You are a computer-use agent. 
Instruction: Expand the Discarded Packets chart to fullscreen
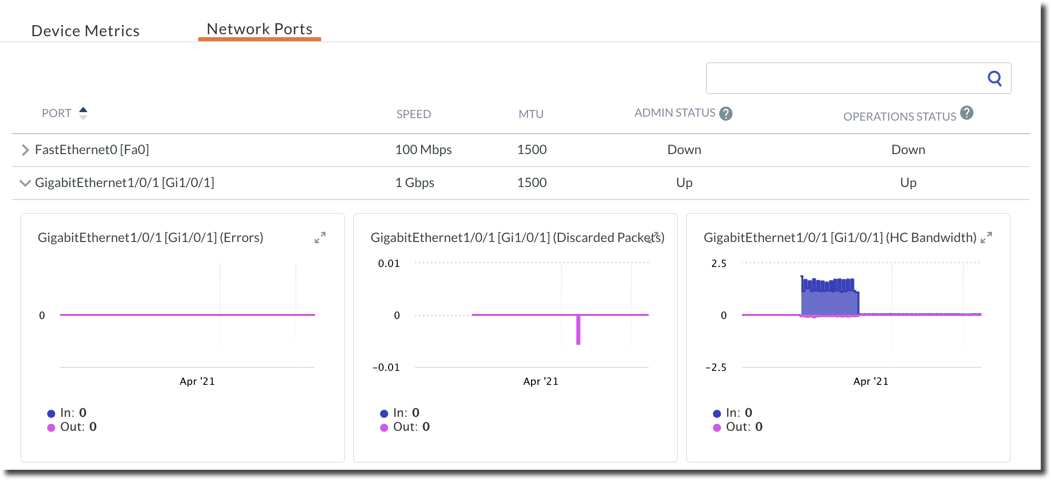654,238
